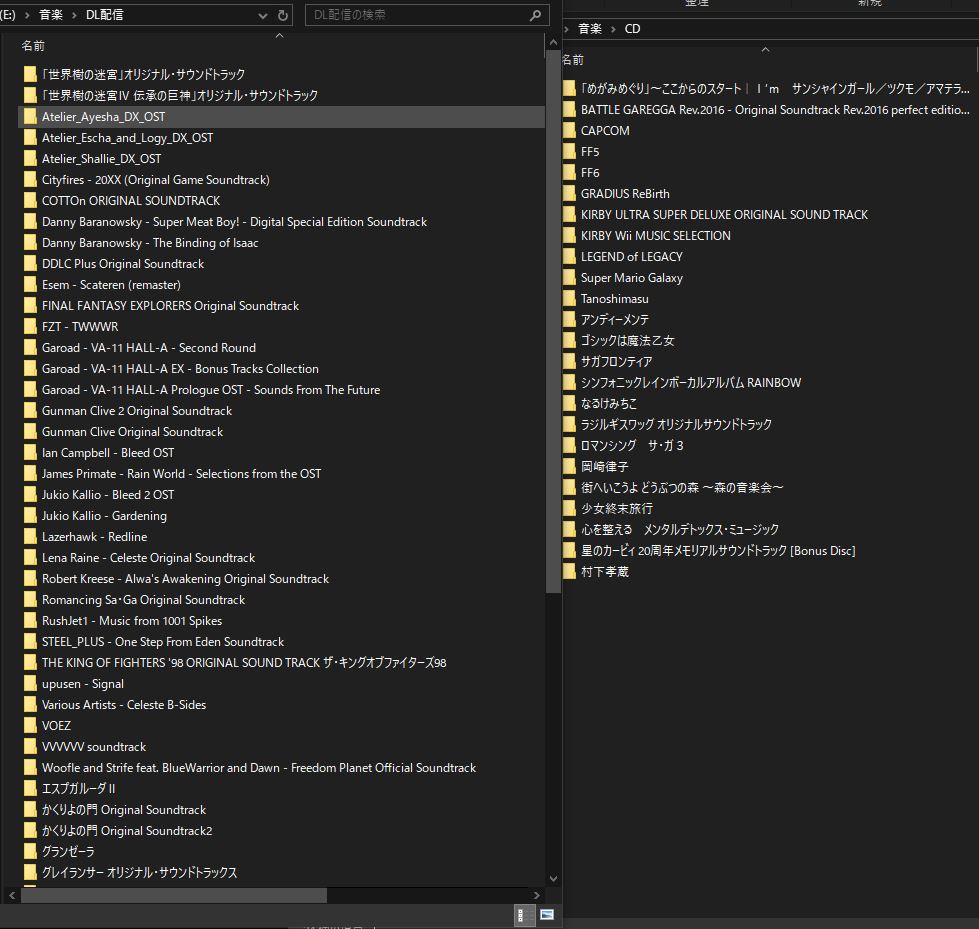Select folder icon of サガフロンティア
The image size is (979, 929).
point(569,362)
